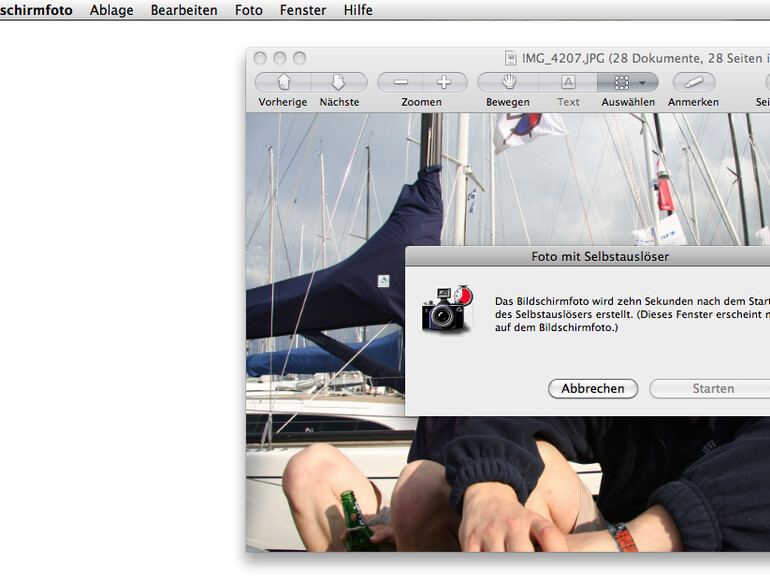The image size is (770, 578).
Task: Zoom in with the plus button
Action: click(x=444, y=82)
